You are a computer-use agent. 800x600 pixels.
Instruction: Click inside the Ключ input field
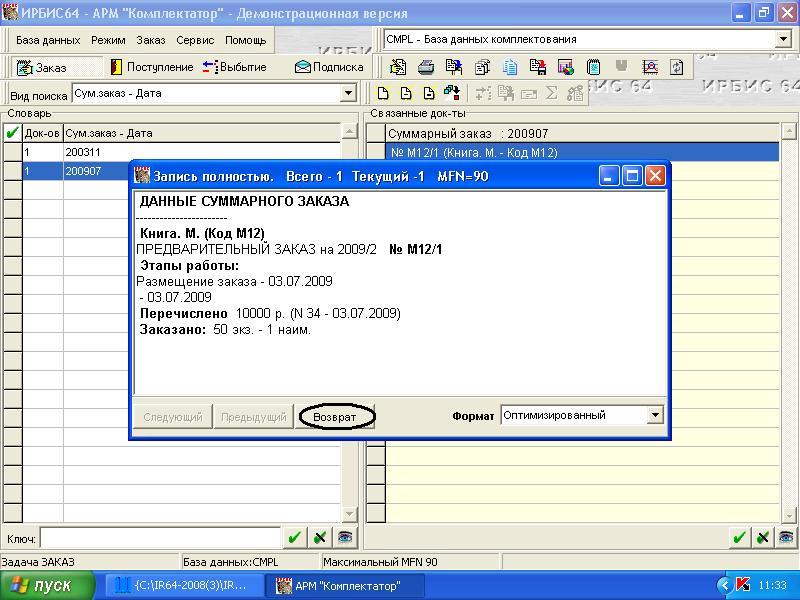point(160,538)
